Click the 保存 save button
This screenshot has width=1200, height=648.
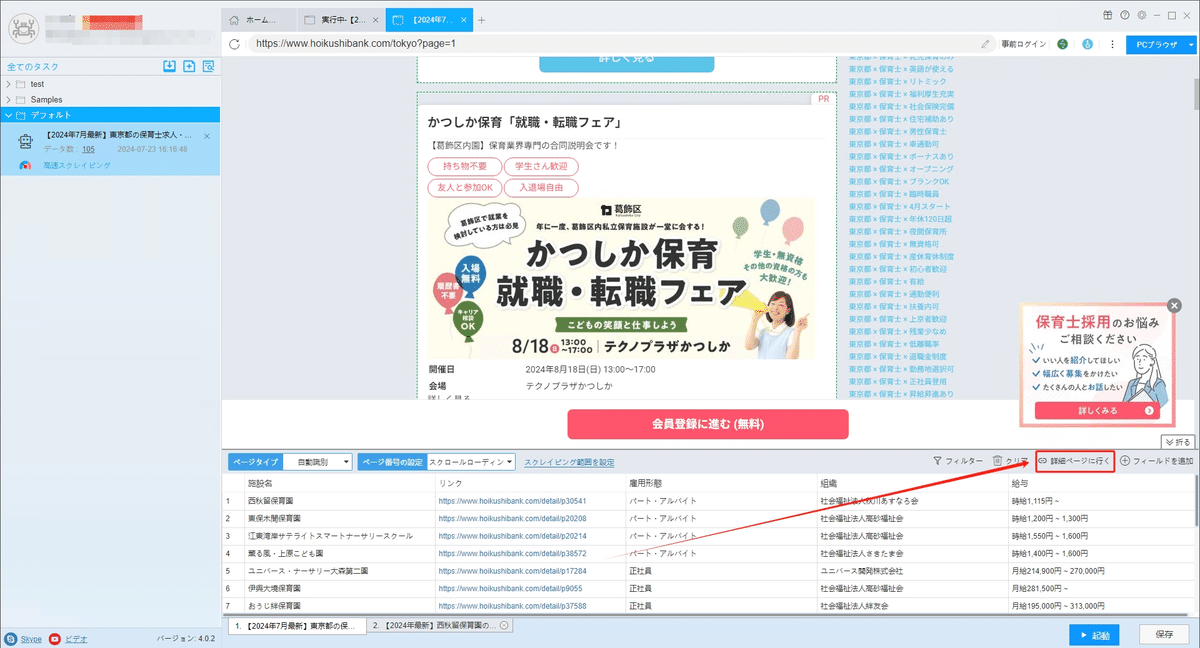[x=1164, y=634]
